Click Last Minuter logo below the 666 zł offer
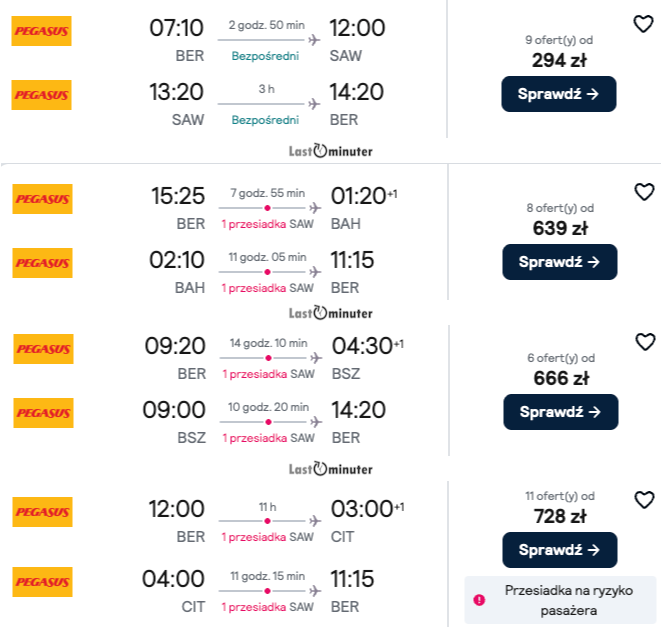This screenshot has height=627, width=663. click(x=330, y=468)
